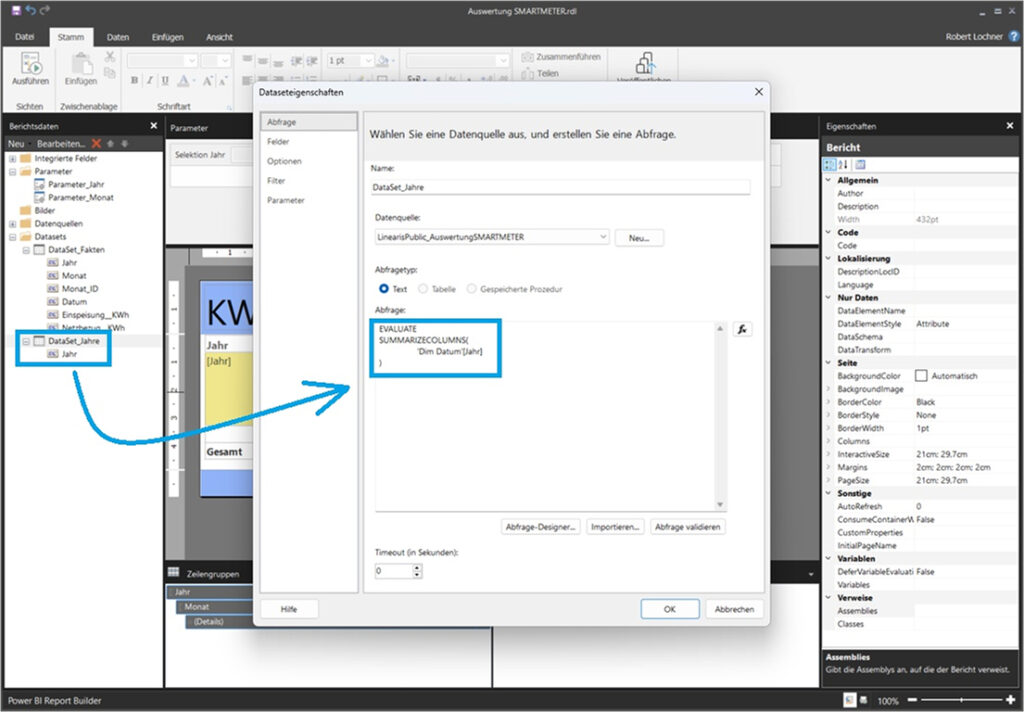Click the Timeout seconds stepper arrows
1024x712 pixels.
417,572
